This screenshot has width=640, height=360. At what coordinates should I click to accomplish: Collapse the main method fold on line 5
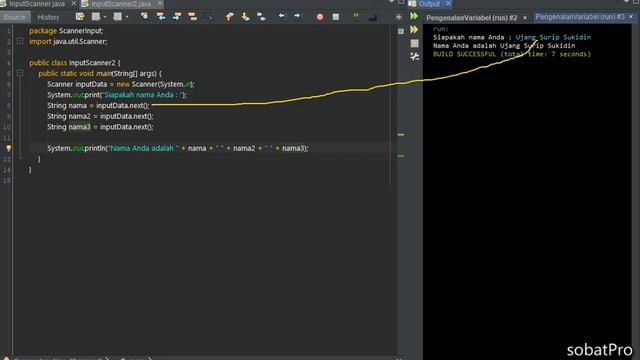(x=20, y=73)
